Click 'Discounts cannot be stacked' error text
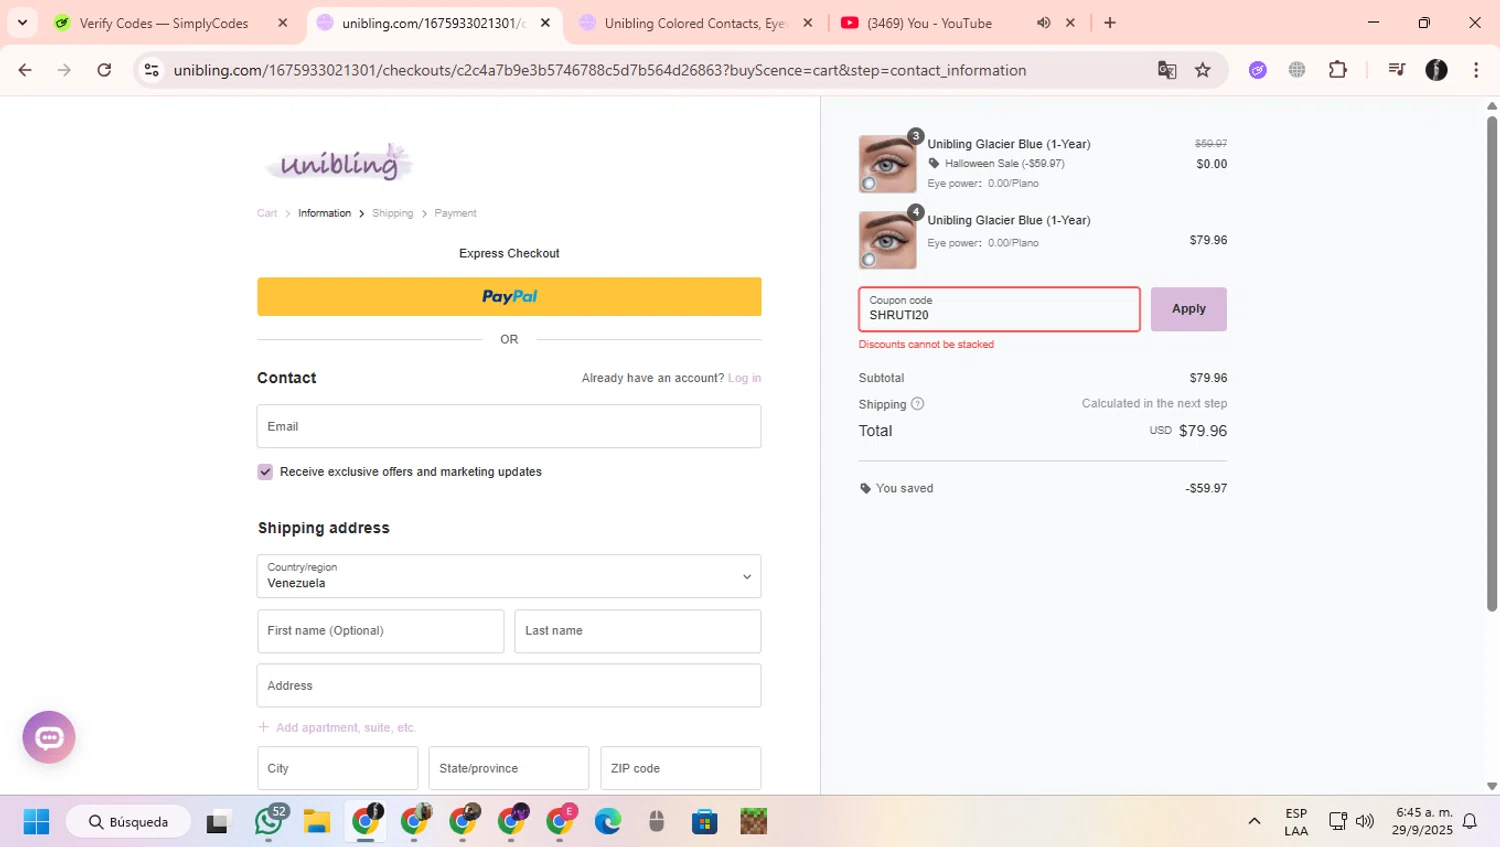This screenshot has height=847, width=1500. tap(926, 344)
